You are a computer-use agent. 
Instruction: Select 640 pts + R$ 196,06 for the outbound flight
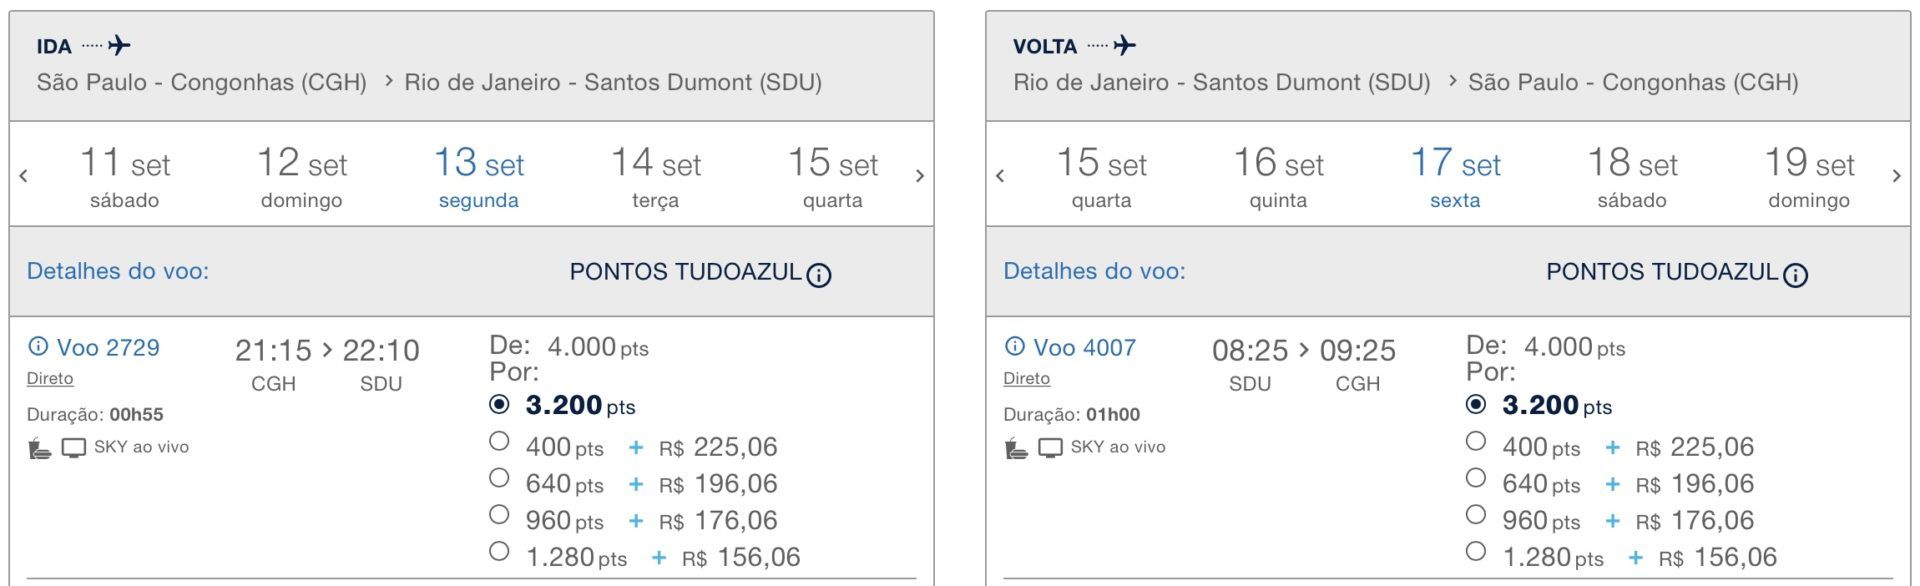[x=499, y=478]
